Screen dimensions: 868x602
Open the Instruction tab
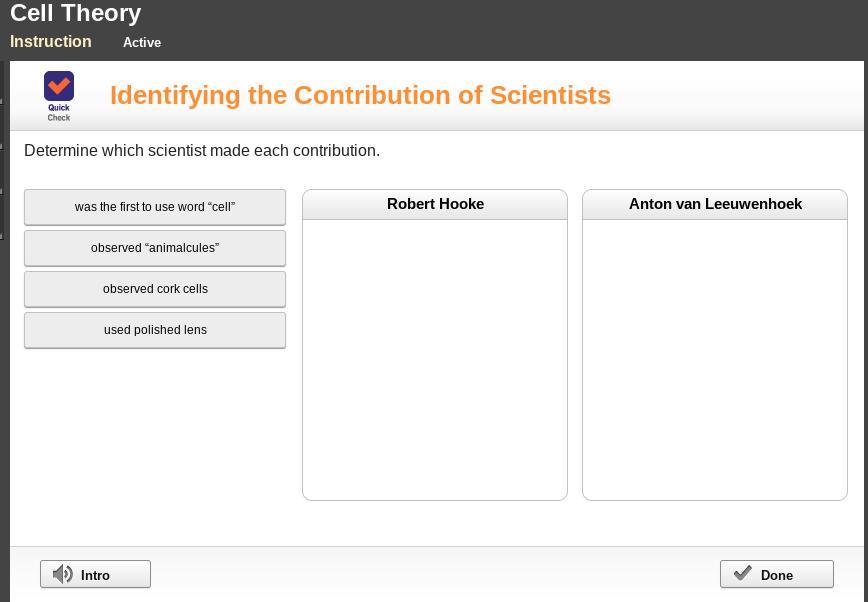coord(51,42)
